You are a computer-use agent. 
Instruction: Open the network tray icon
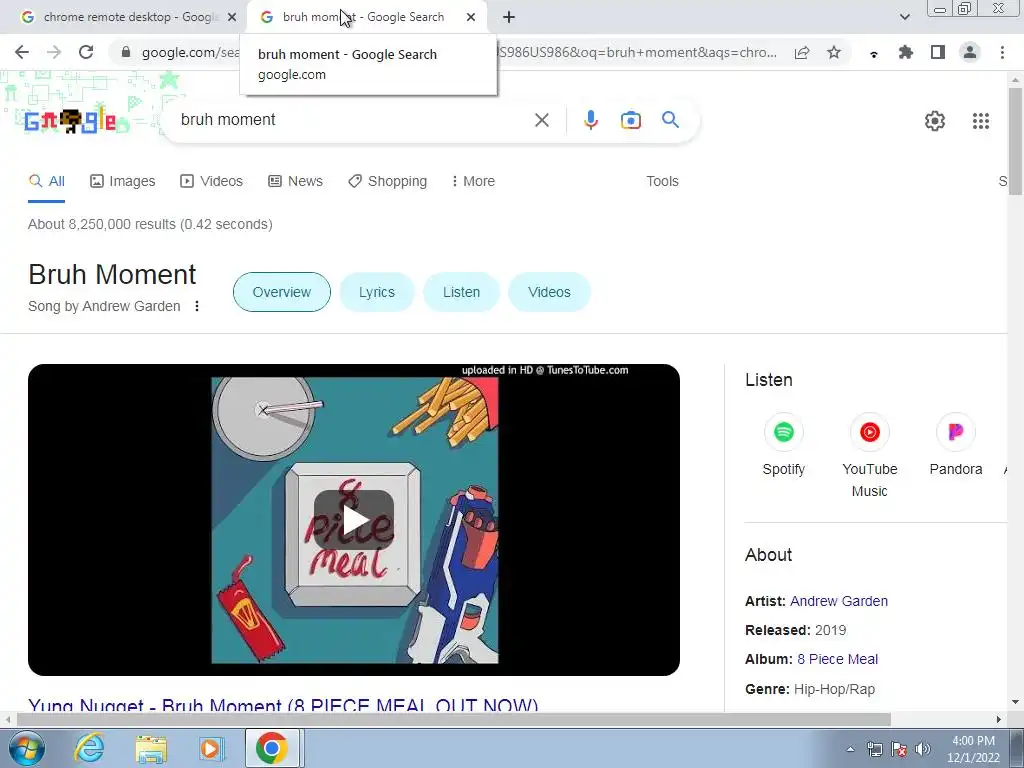pos(874,749)
